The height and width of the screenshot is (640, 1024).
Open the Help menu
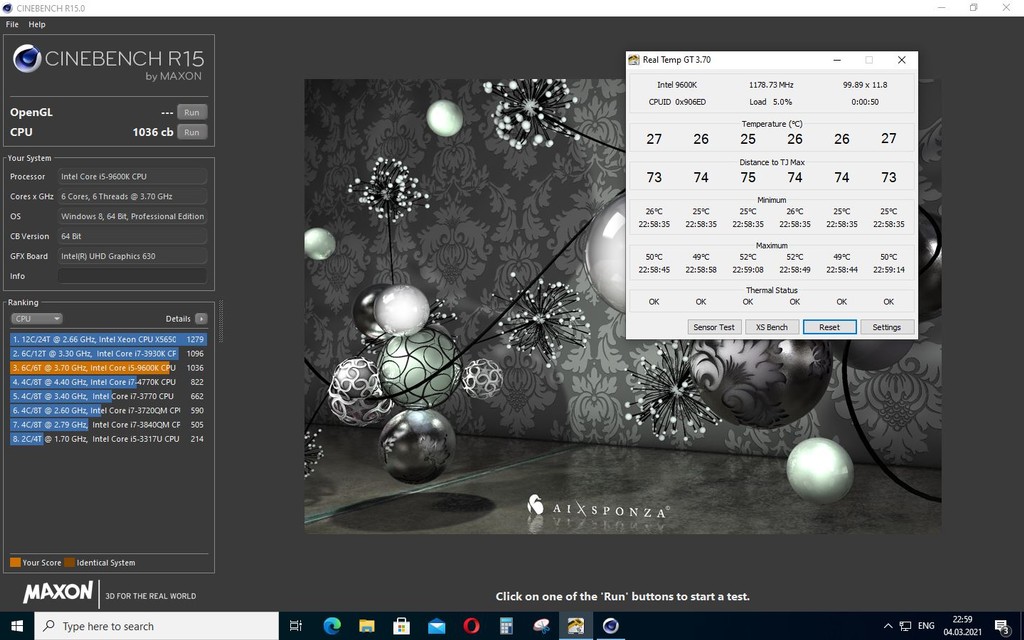[37, 24]
